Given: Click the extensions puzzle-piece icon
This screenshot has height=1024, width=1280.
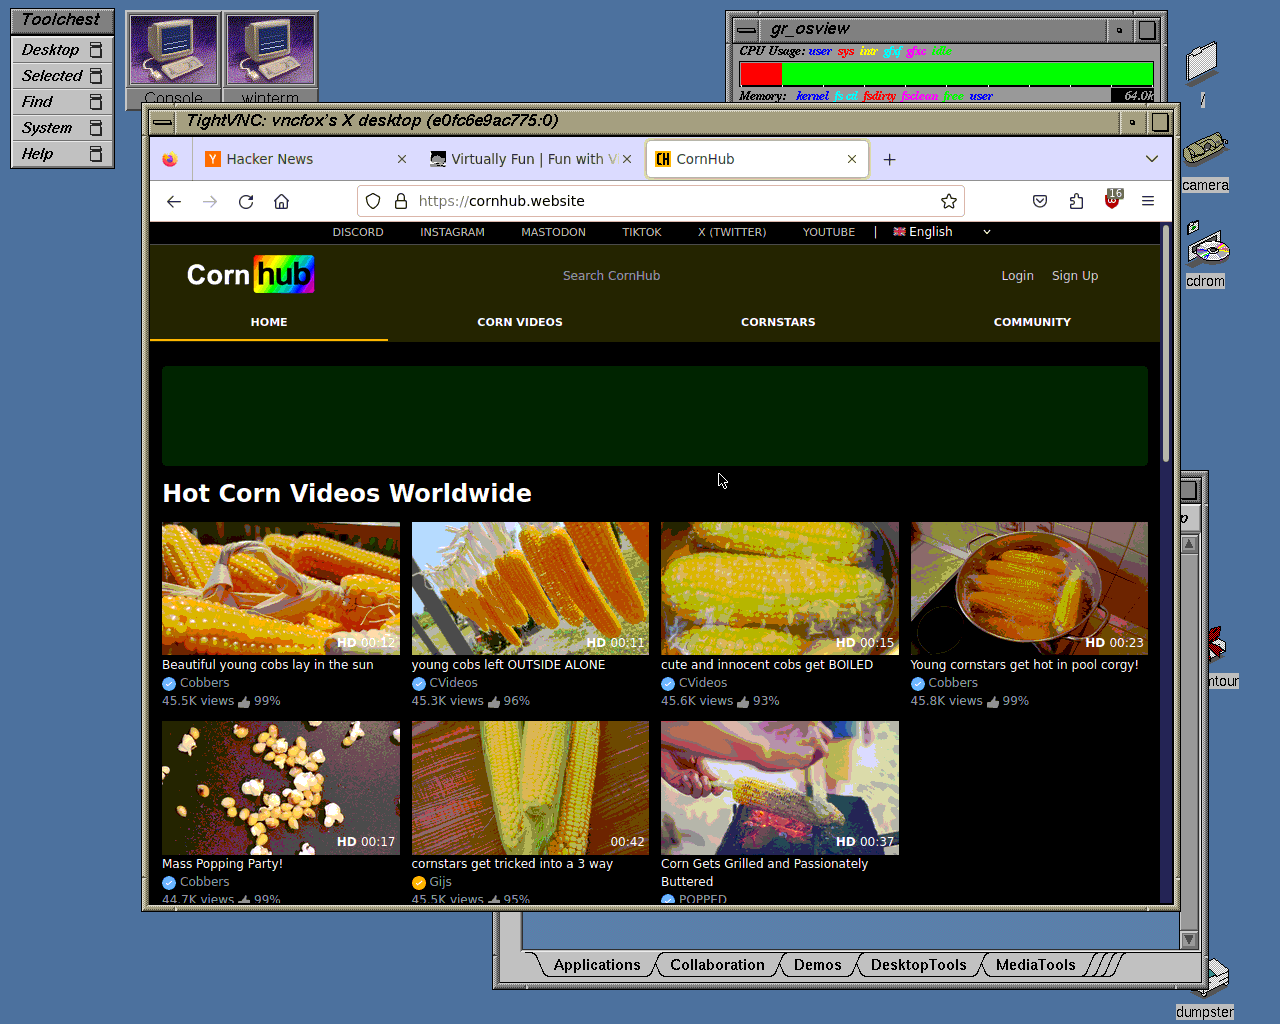Looking at the screenshot, I should coord(1076,201).
